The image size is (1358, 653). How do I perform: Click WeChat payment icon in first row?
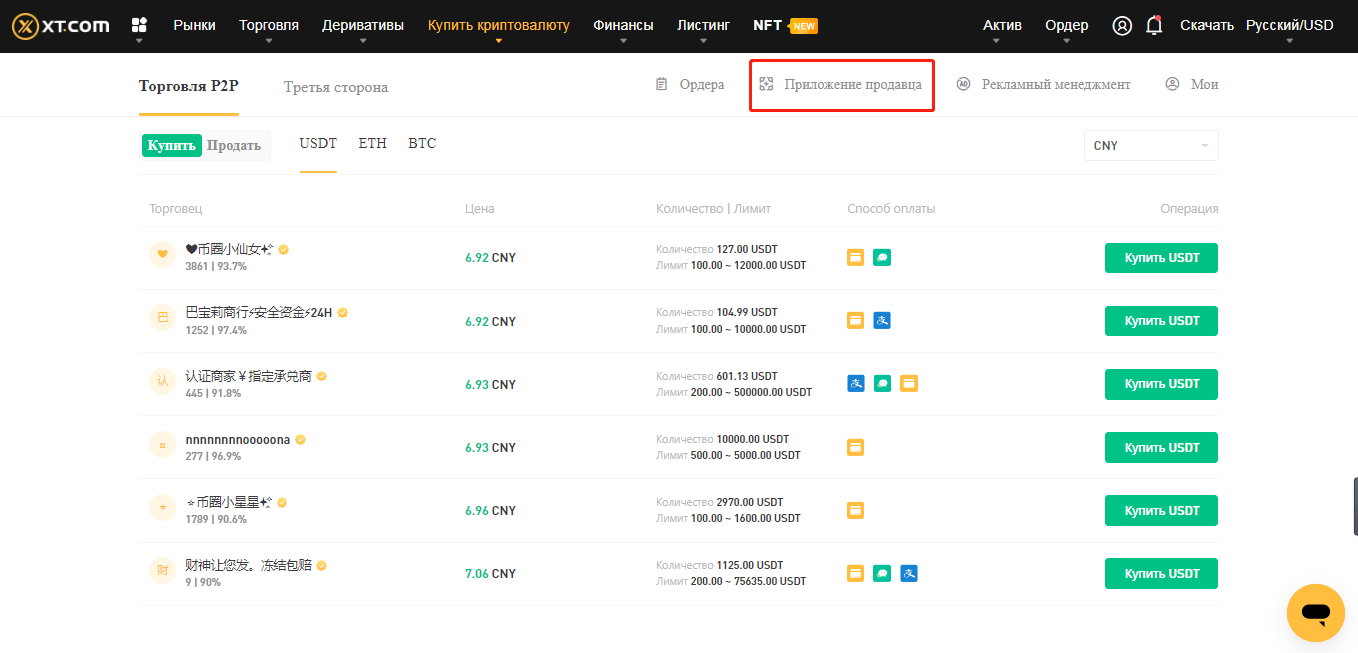882,257
